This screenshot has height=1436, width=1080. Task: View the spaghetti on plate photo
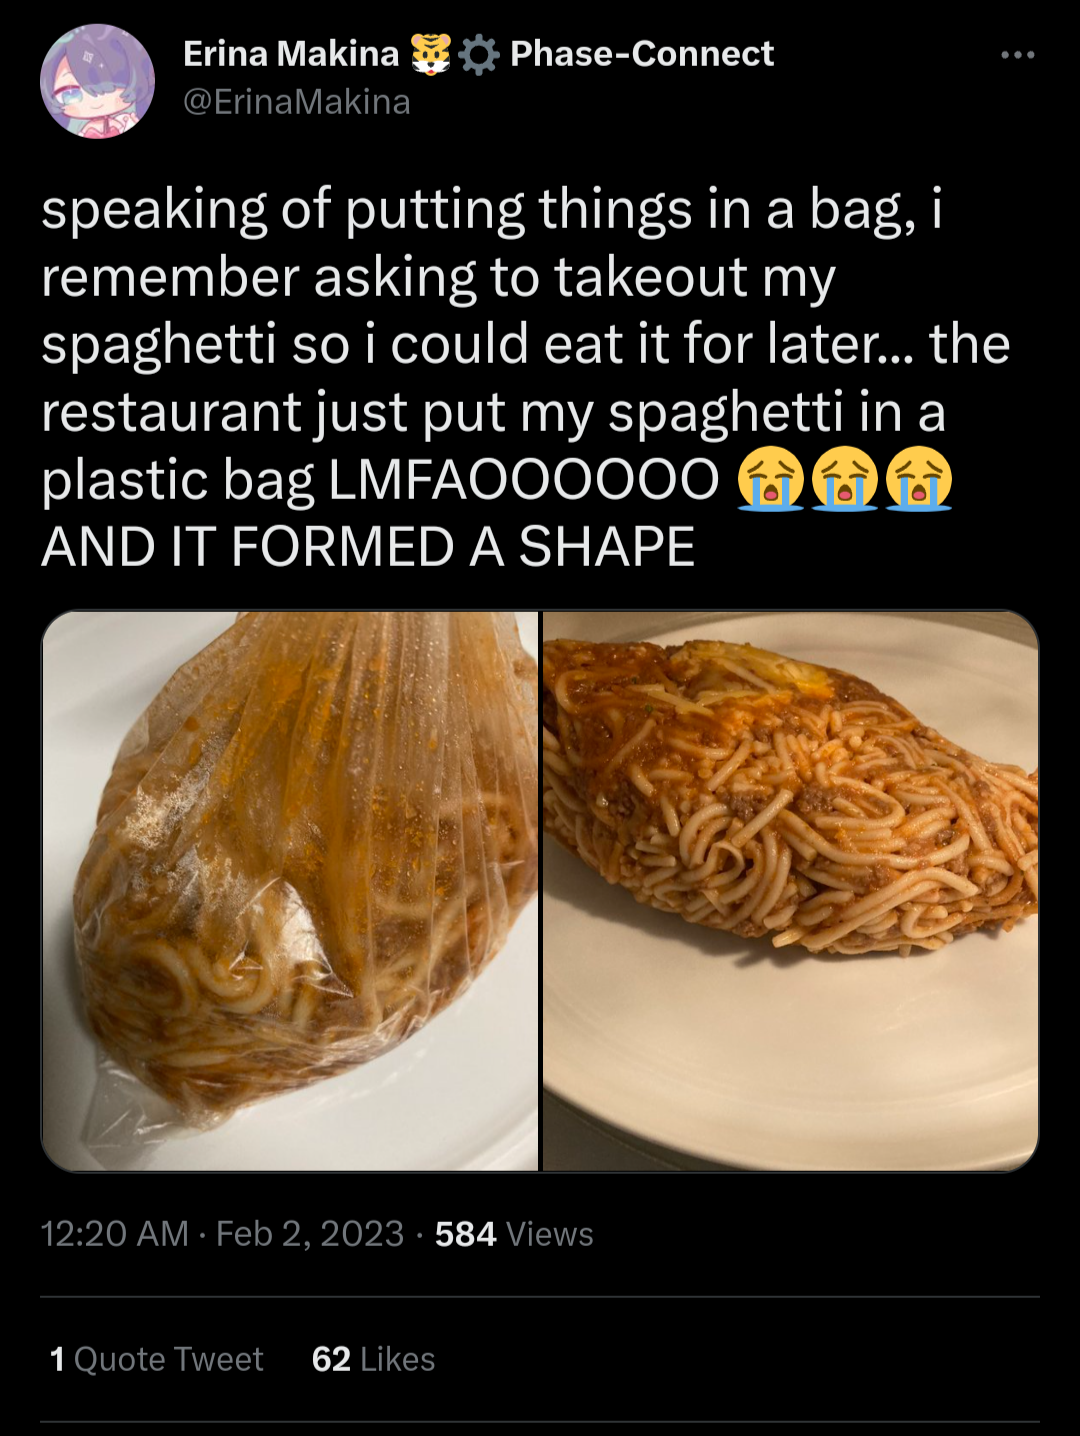tap(791, 890)
